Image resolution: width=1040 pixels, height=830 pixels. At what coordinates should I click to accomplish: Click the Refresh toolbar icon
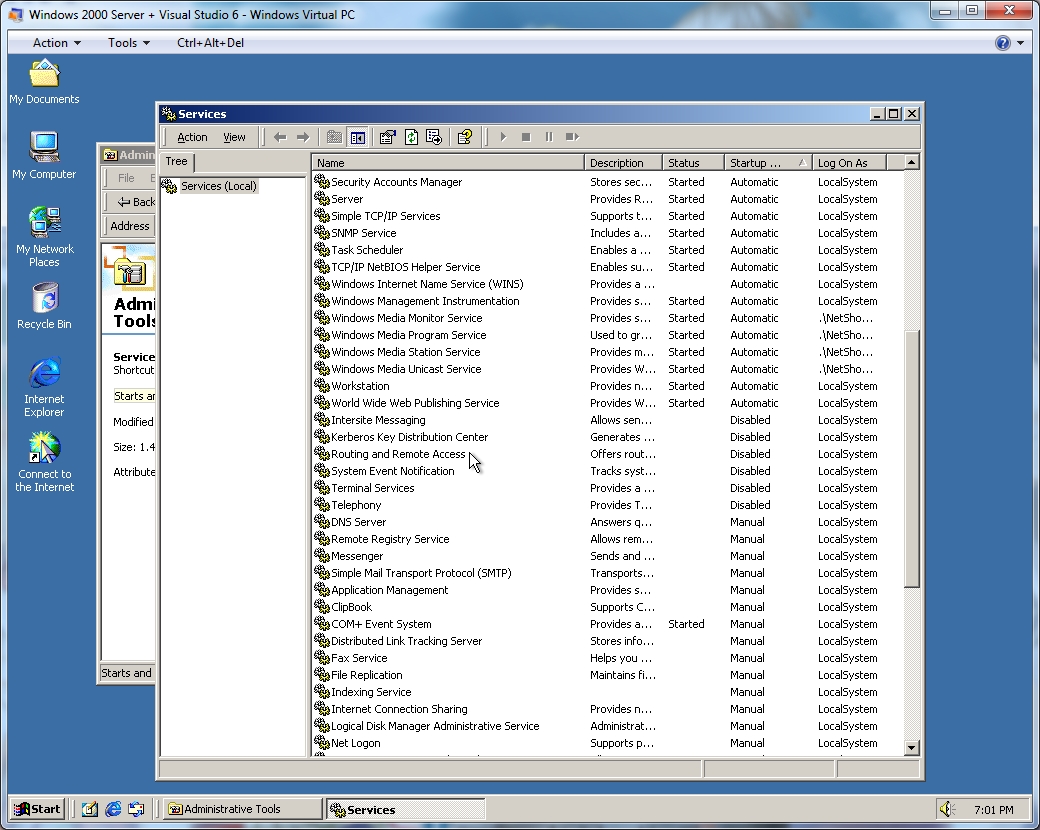[x=411, y=137]
